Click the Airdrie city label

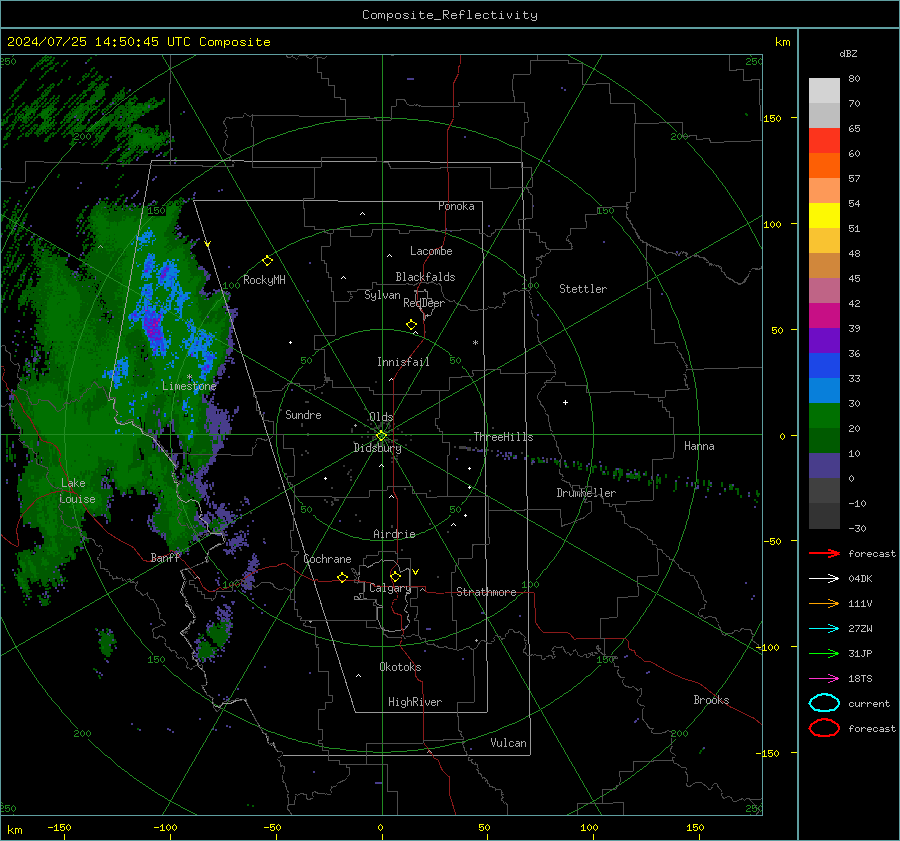(394, 534)
